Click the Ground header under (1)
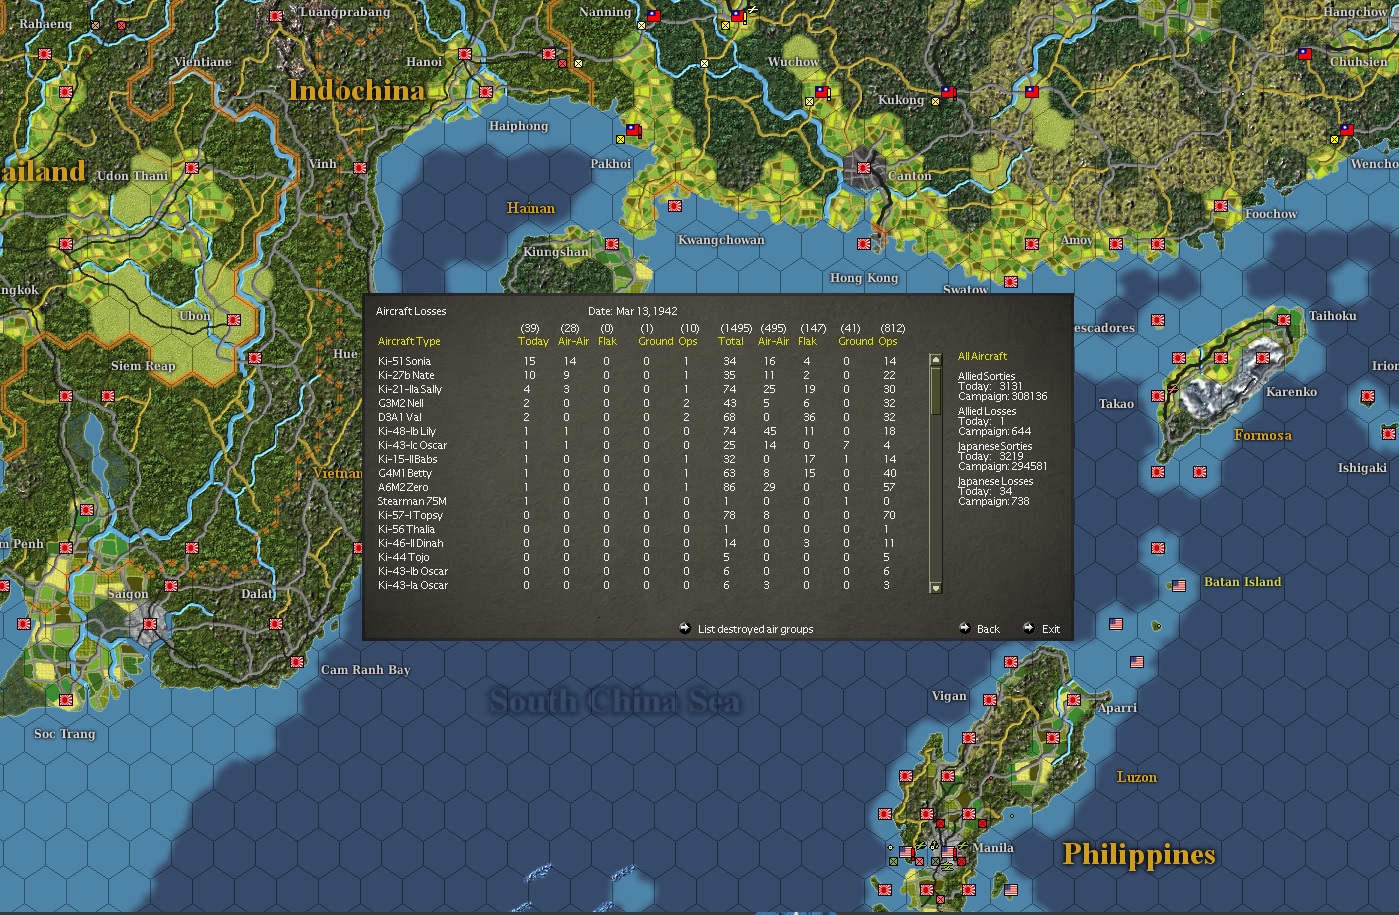Screen dimensions: 1399x915 point(656,341)
